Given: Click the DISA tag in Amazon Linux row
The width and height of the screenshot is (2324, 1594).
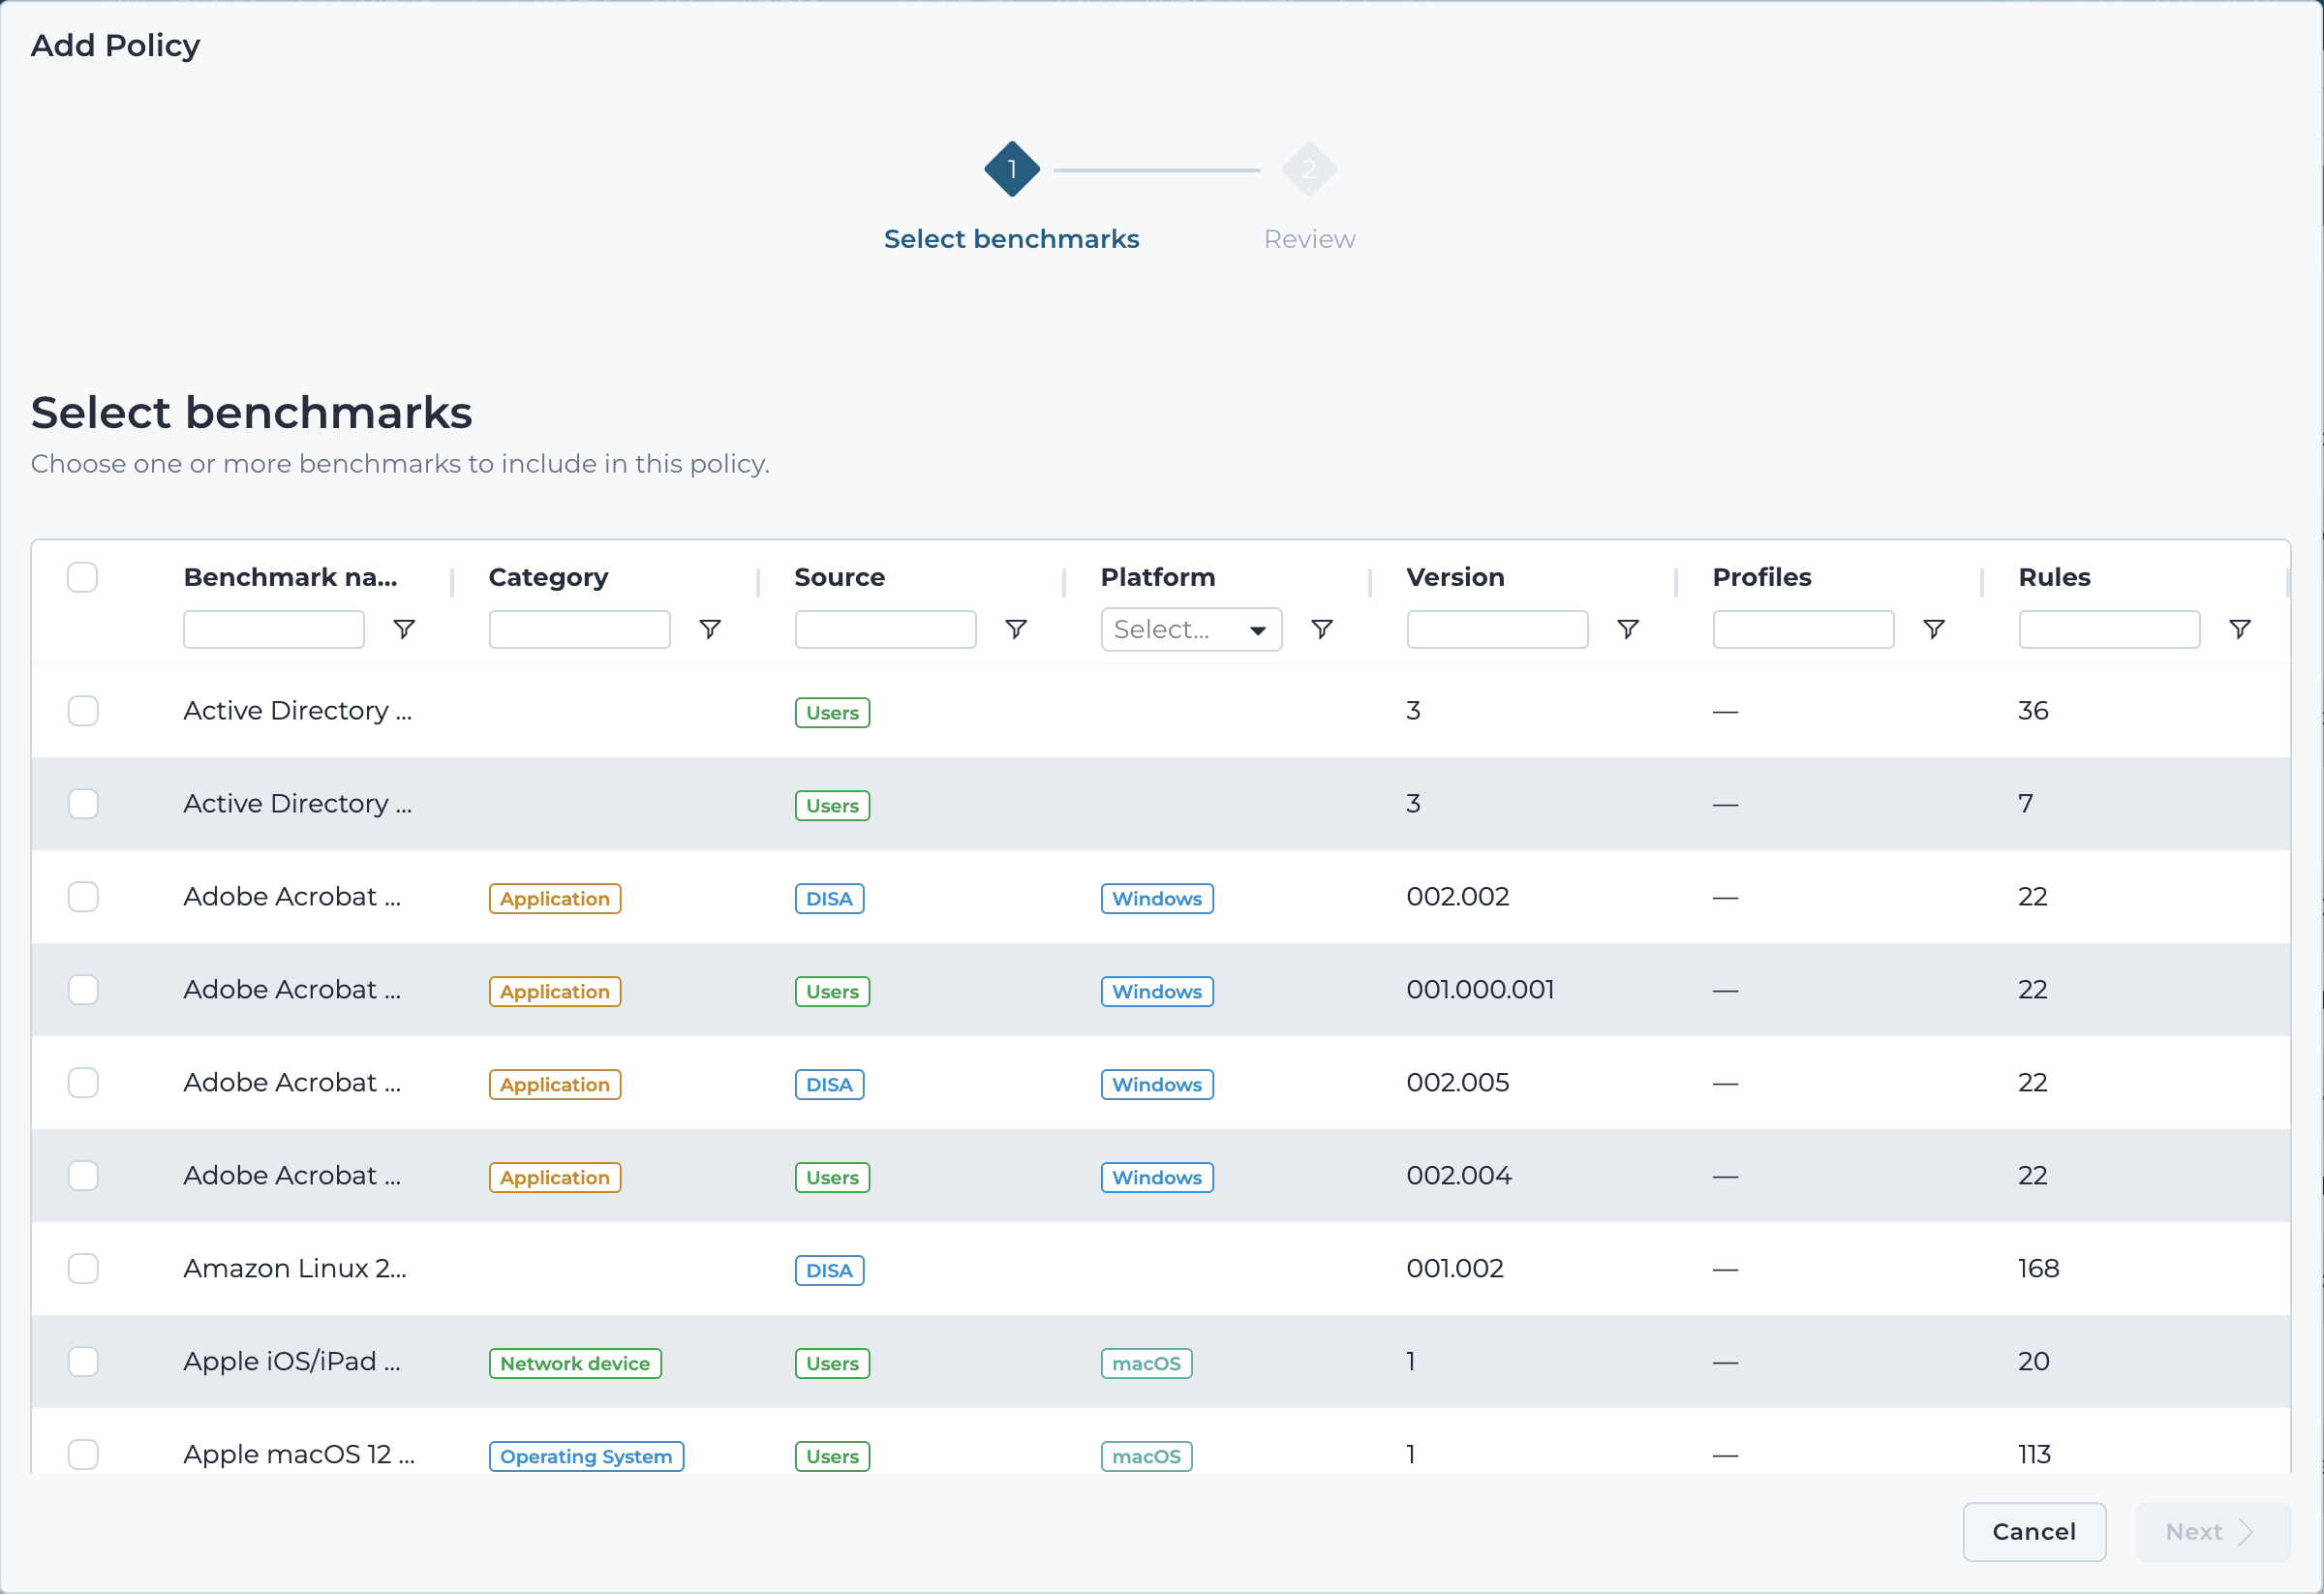Looking at the screenshot, I should click(x=829, y=1271).
